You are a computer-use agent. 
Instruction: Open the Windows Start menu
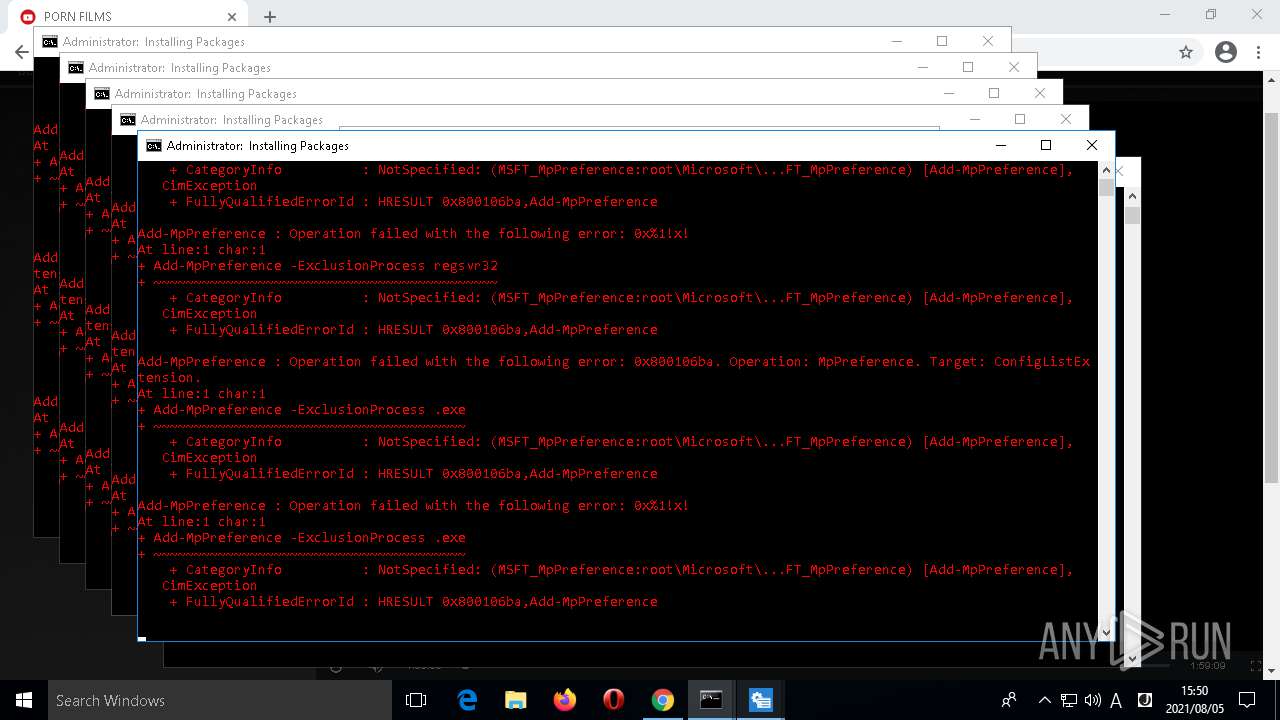tap(24, 700)
